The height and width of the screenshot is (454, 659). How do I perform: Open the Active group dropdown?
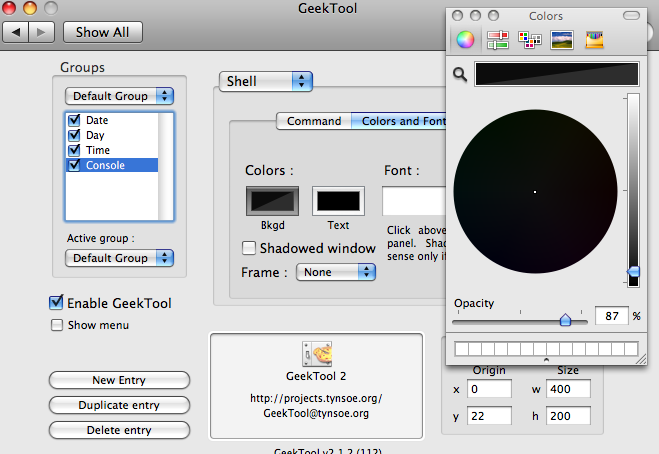[x=119, y=258]
